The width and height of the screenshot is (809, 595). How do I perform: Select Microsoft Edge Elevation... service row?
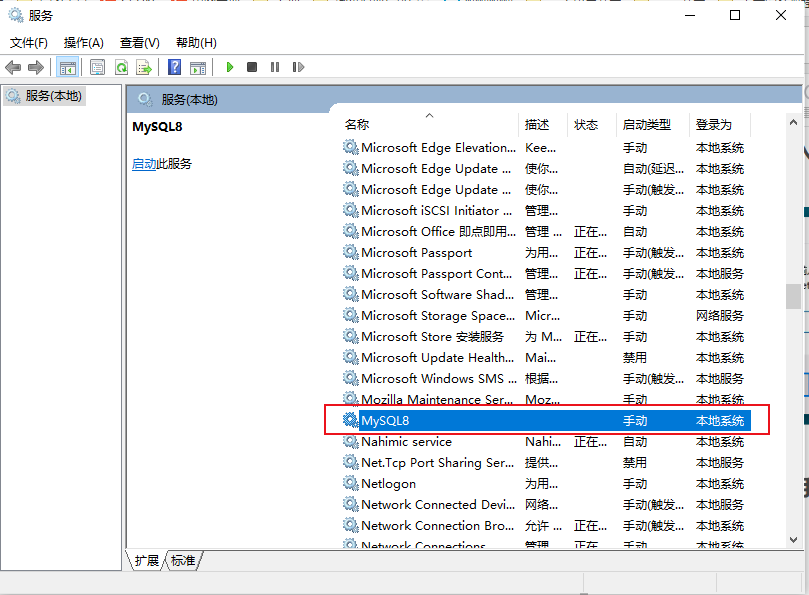(x=547, y=148)
